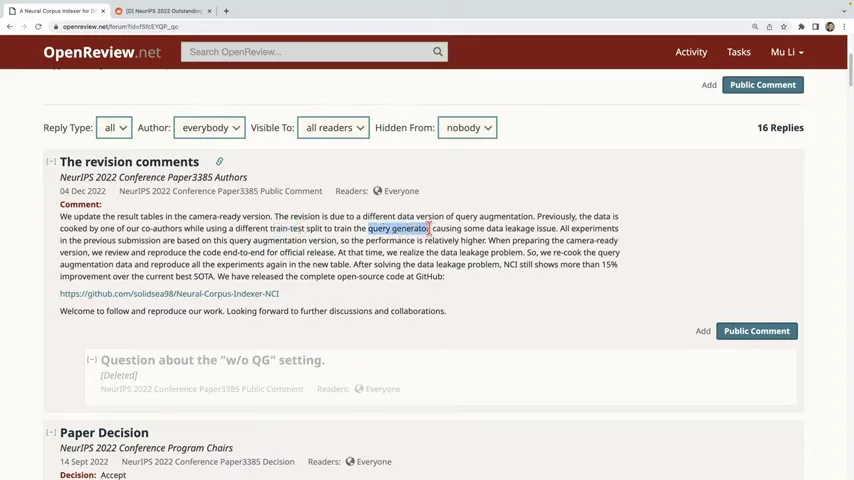
Task: Open browser extensions puzzle icon
Action: tap(801, 27)
